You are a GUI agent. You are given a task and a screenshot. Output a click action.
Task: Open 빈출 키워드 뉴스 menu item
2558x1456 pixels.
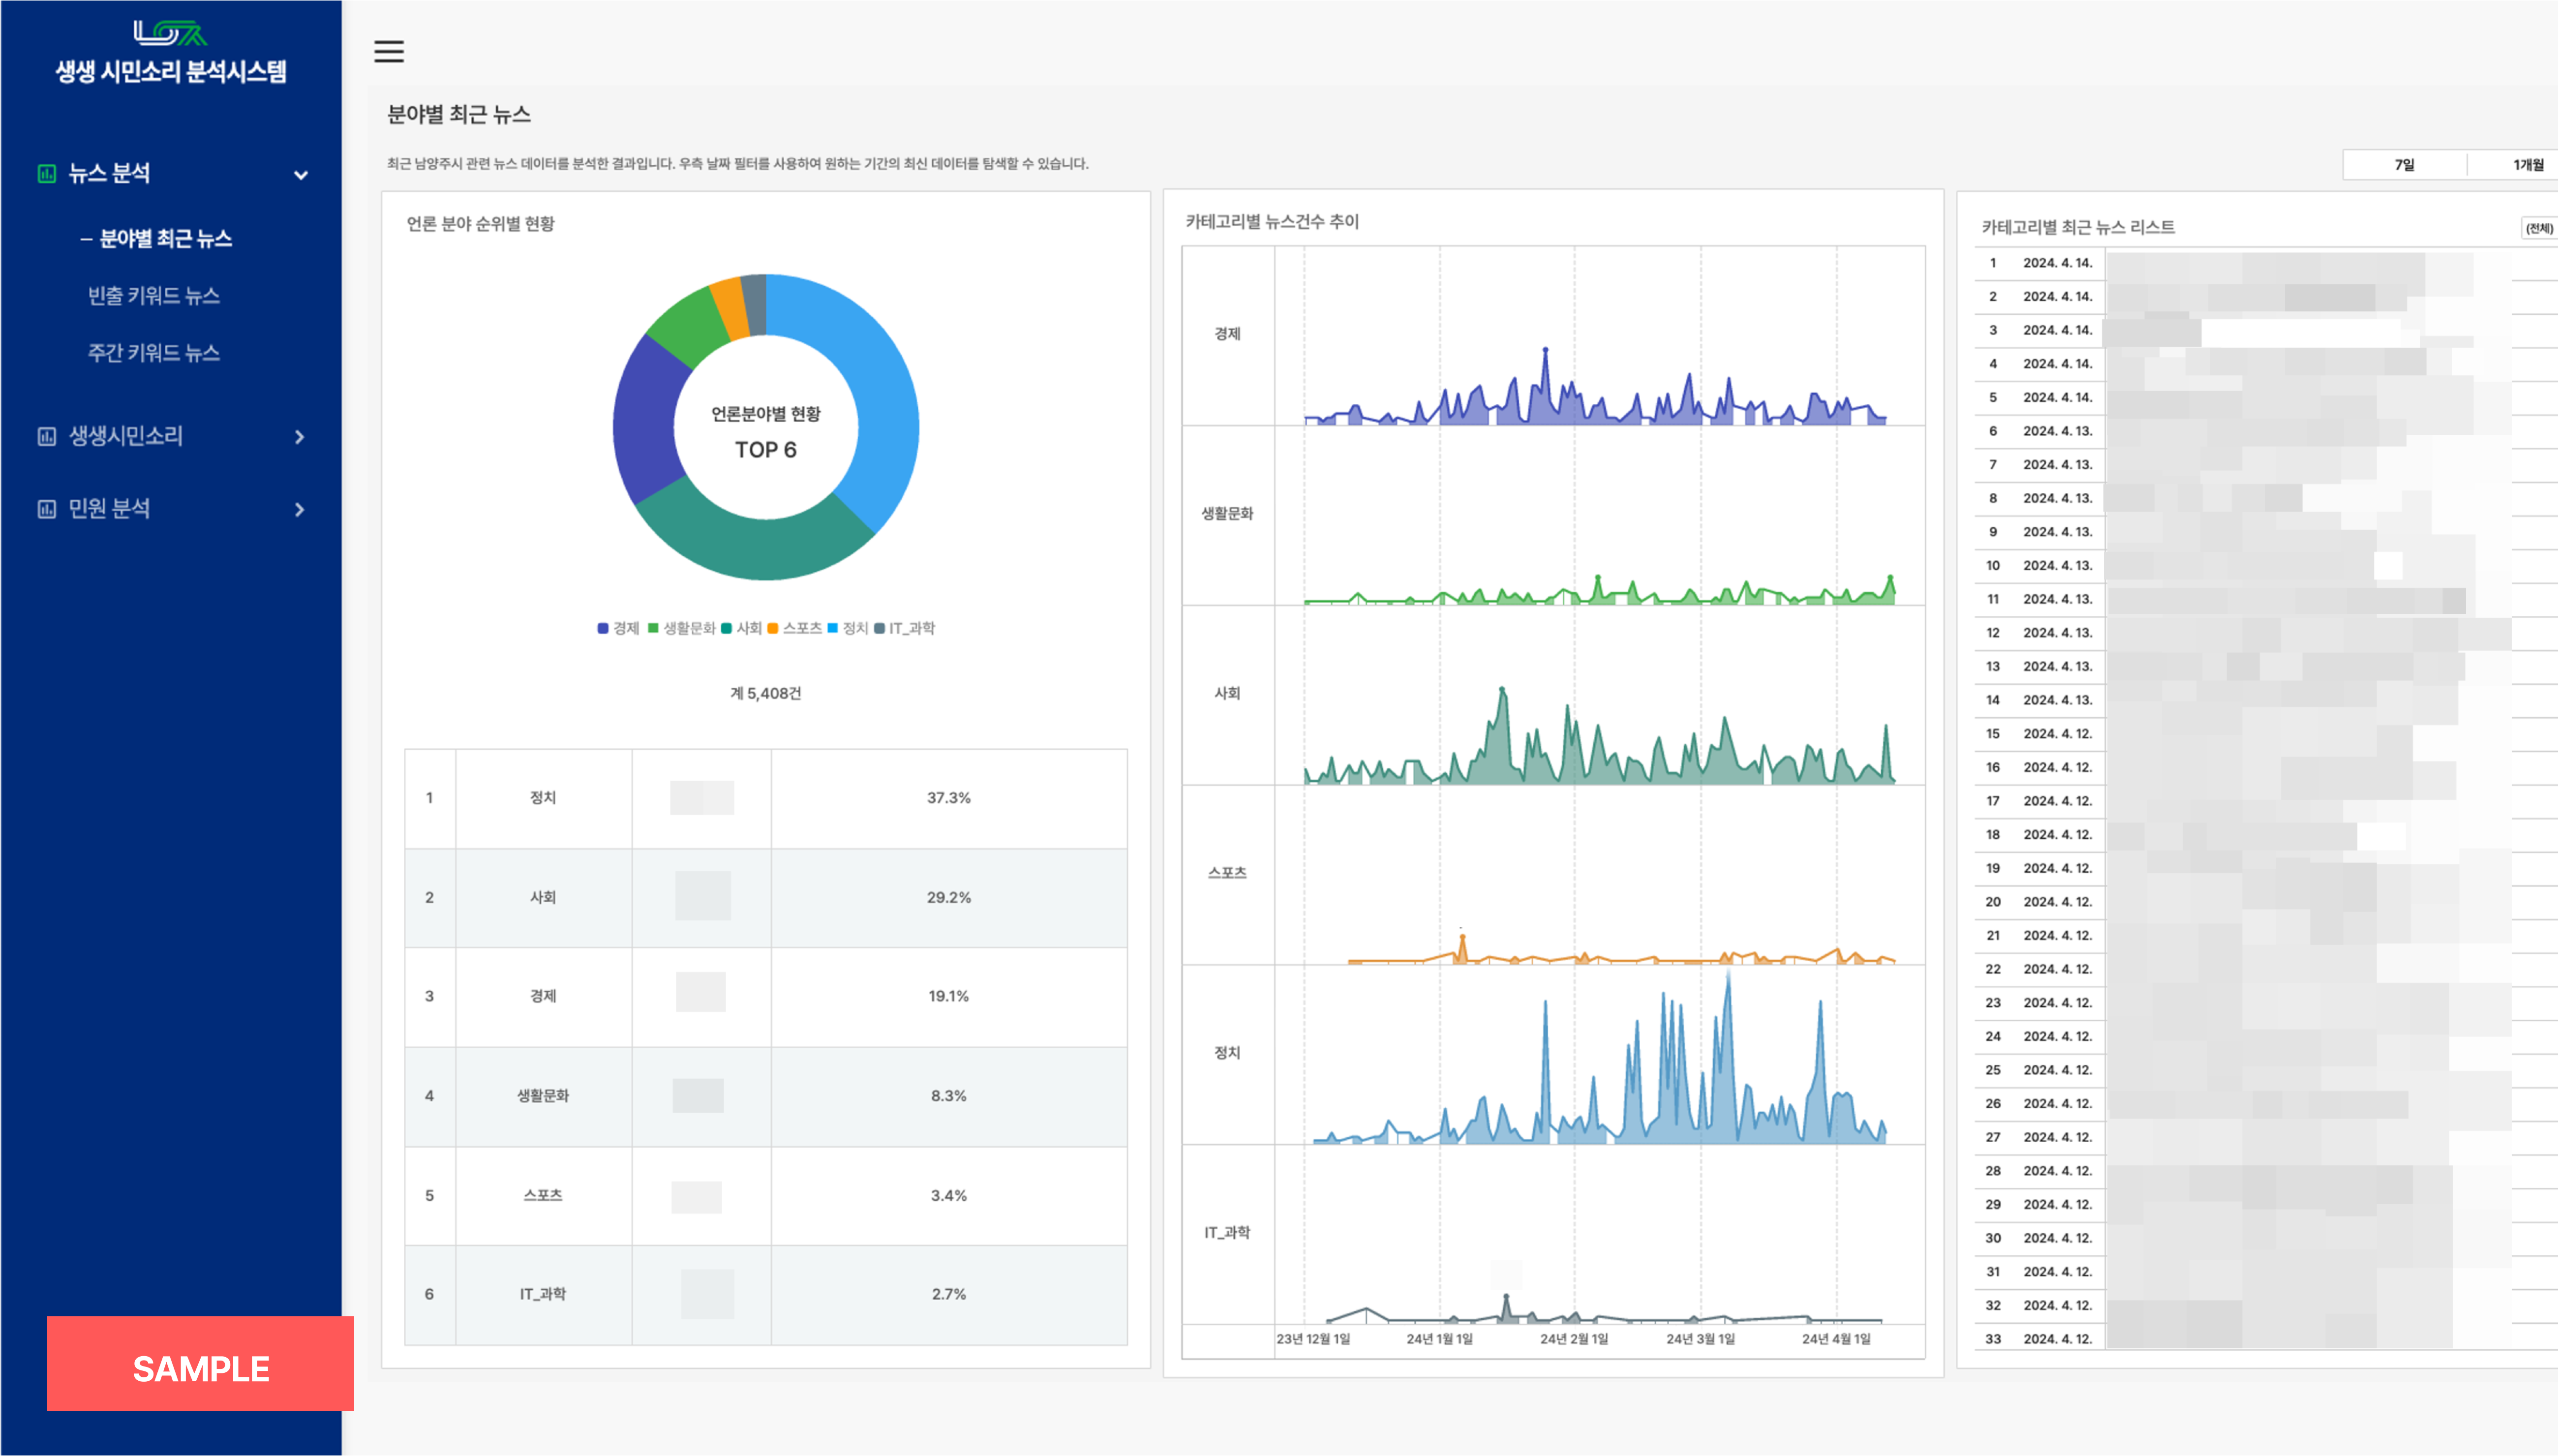point(154,296)
